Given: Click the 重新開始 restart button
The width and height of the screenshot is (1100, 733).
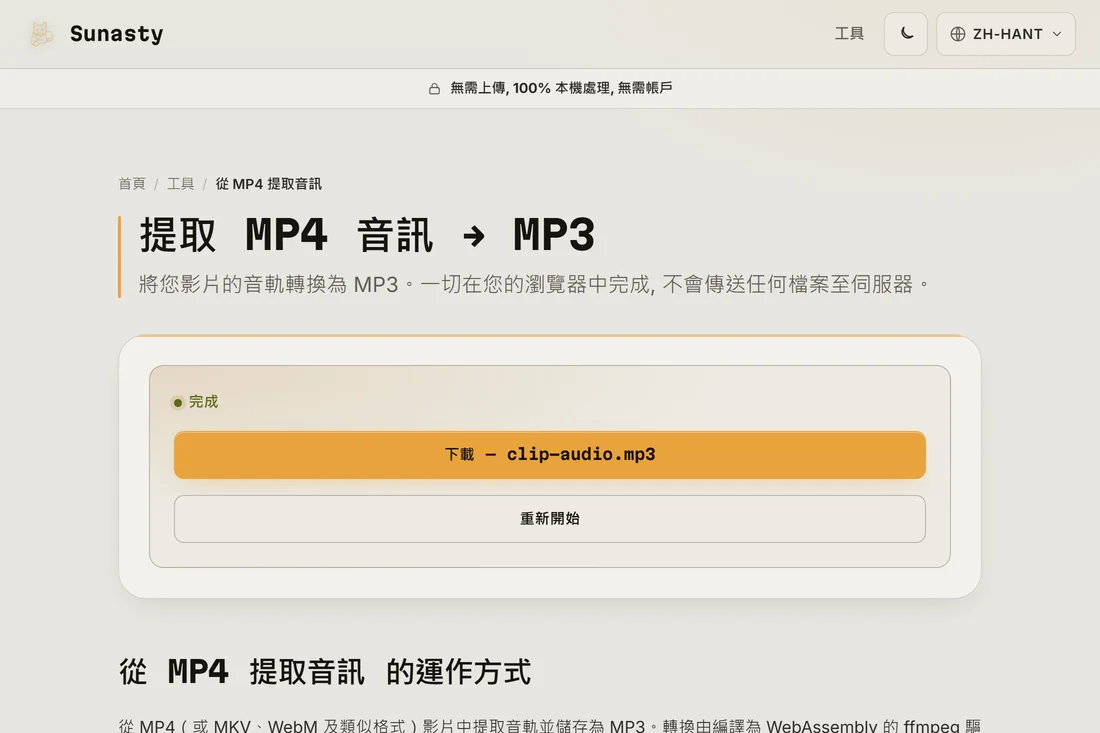Looking at the screenshot, I should point(550,518).
